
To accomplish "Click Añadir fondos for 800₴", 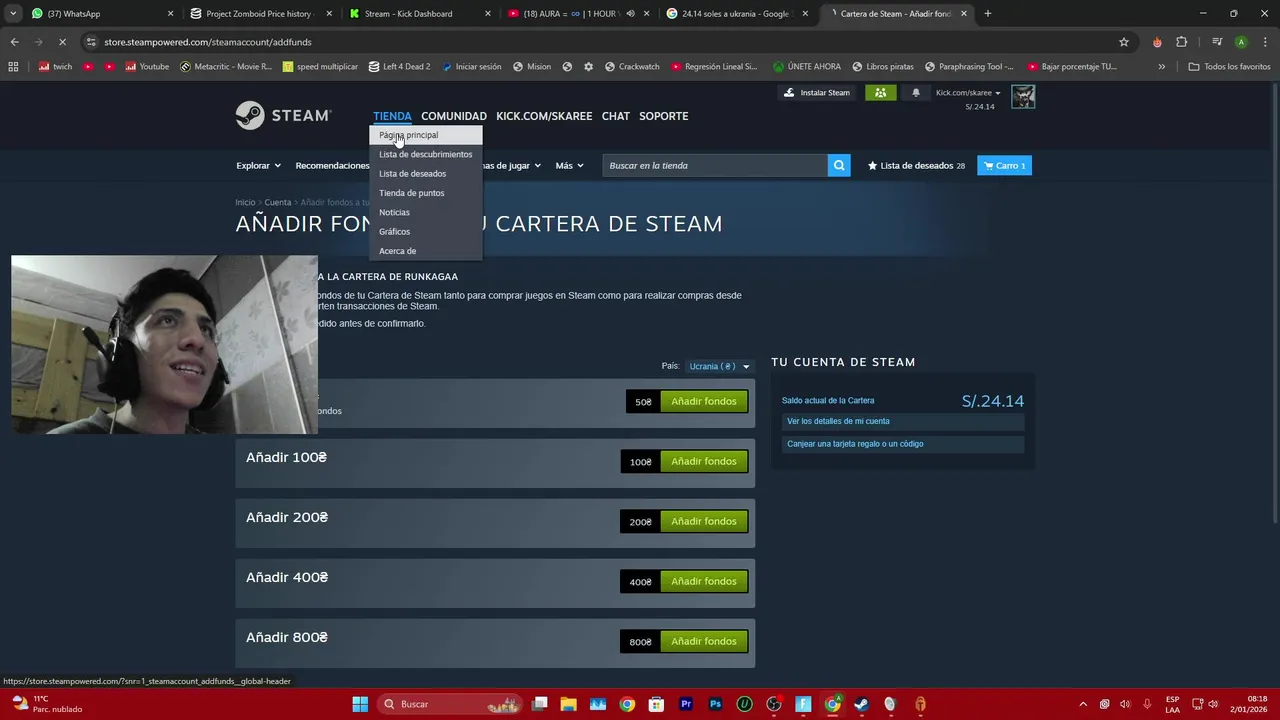I will [704, 641].
